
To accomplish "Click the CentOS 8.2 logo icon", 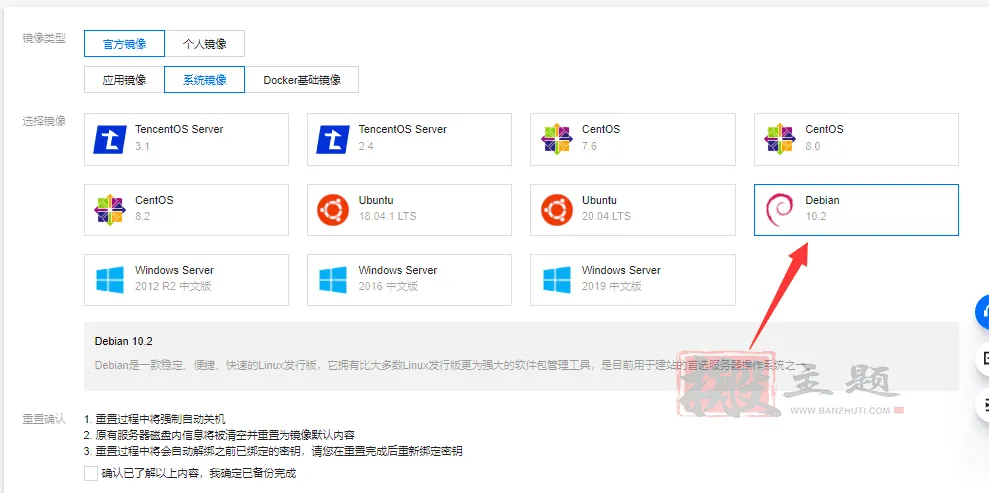I will coord(110,210).
